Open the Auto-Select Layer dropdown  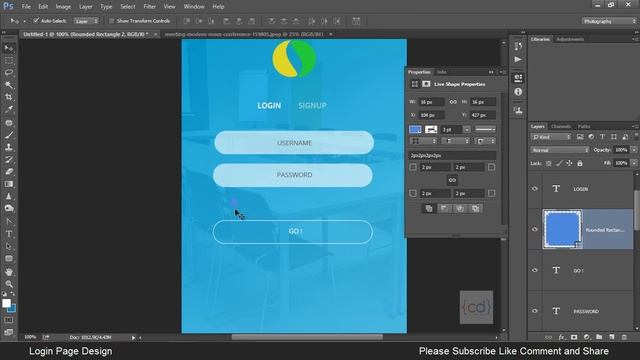click(86, 21)
